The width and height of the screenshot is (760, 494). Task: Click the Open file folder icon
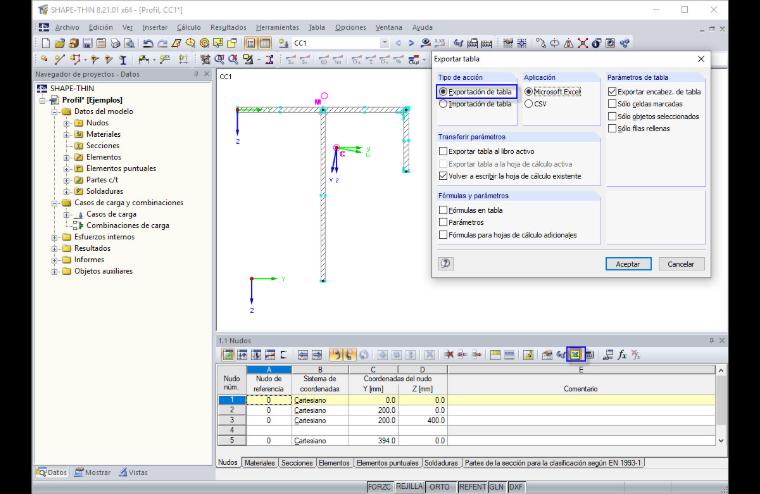tap(59, 43)
